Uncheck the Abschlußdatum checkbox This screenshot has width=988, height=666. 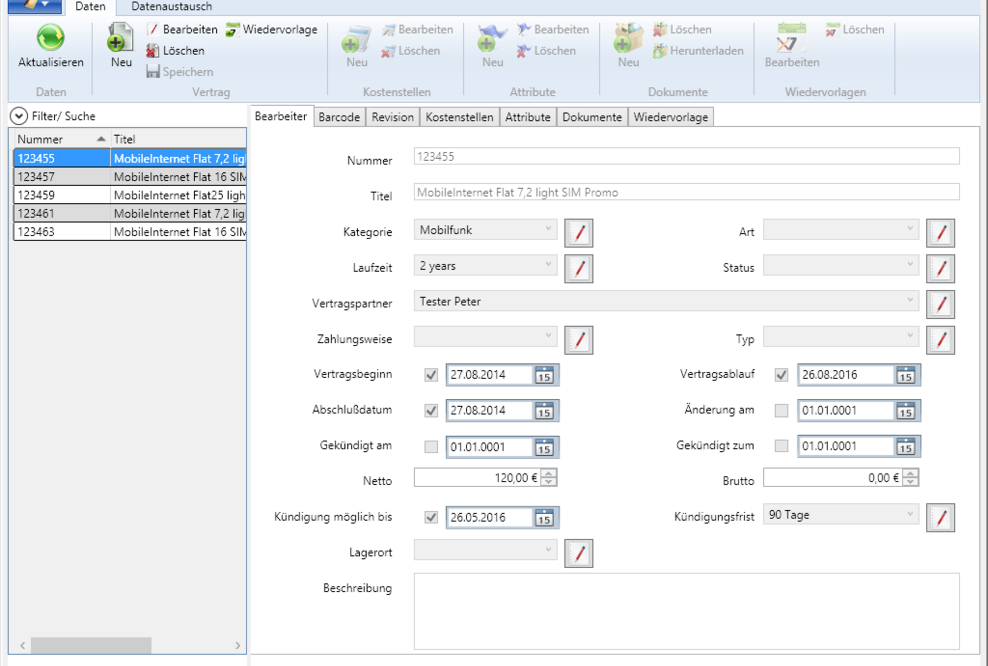431,410
